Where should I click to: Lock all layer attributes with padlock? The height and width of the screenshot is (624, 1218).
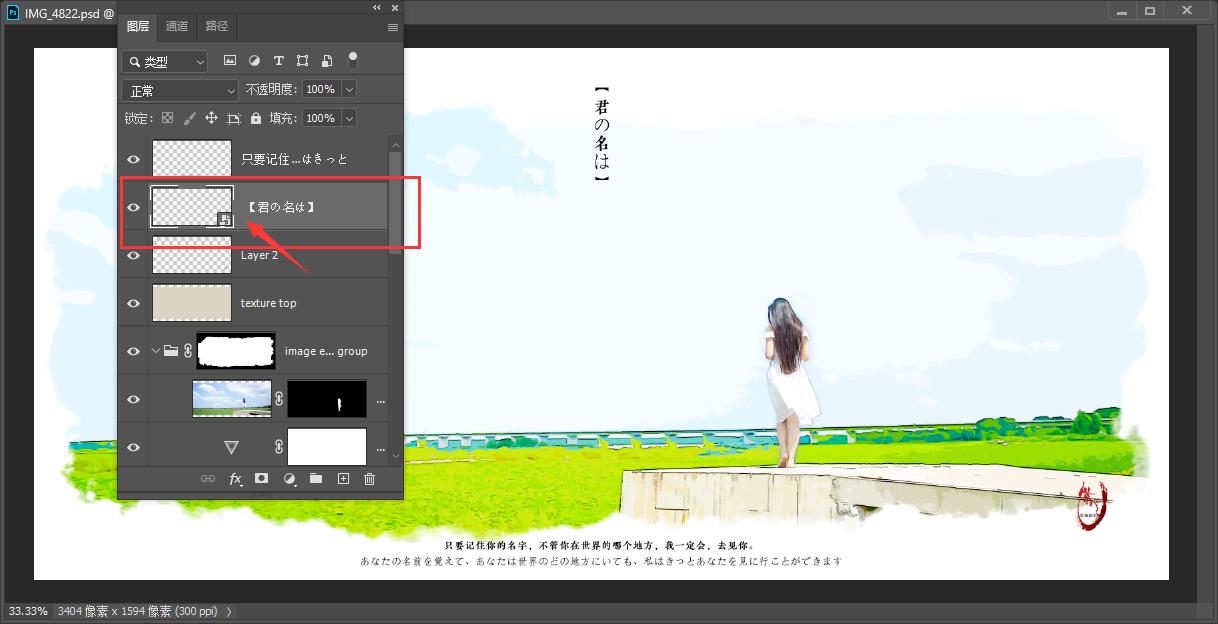256,118
